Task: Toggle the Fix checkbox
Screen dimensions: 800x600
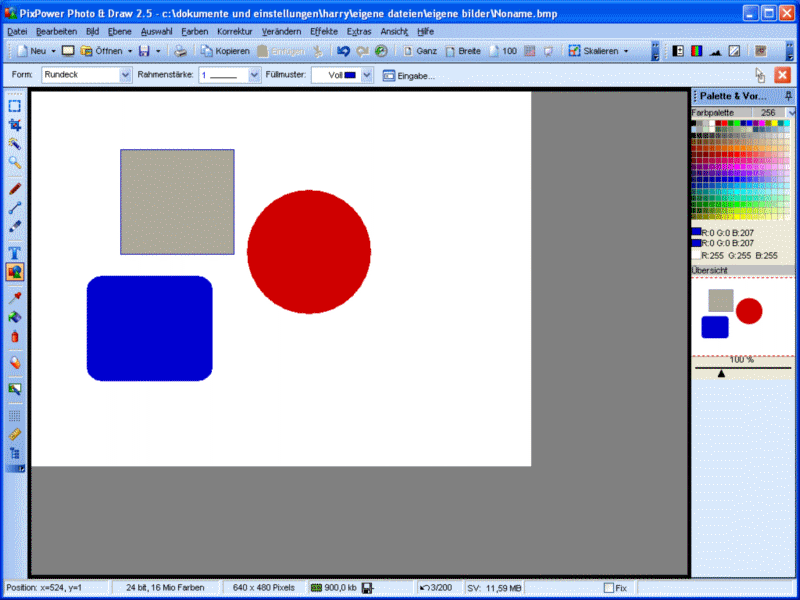Action: click(608, 588)
